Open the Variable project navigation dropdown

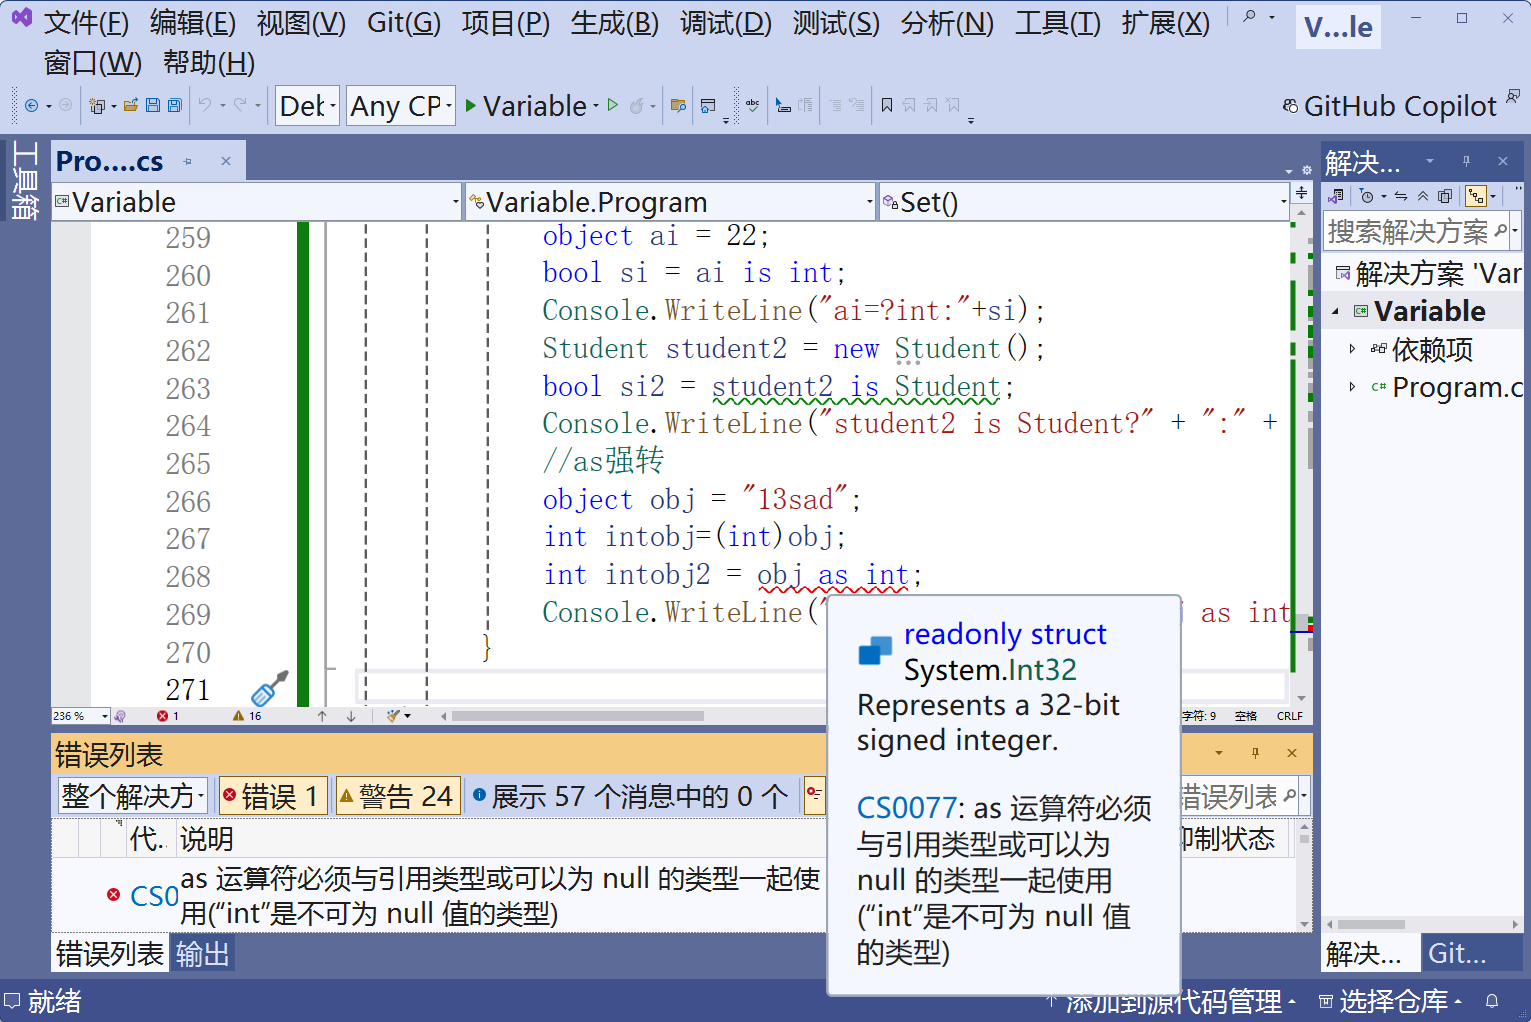tap(257, 202)
